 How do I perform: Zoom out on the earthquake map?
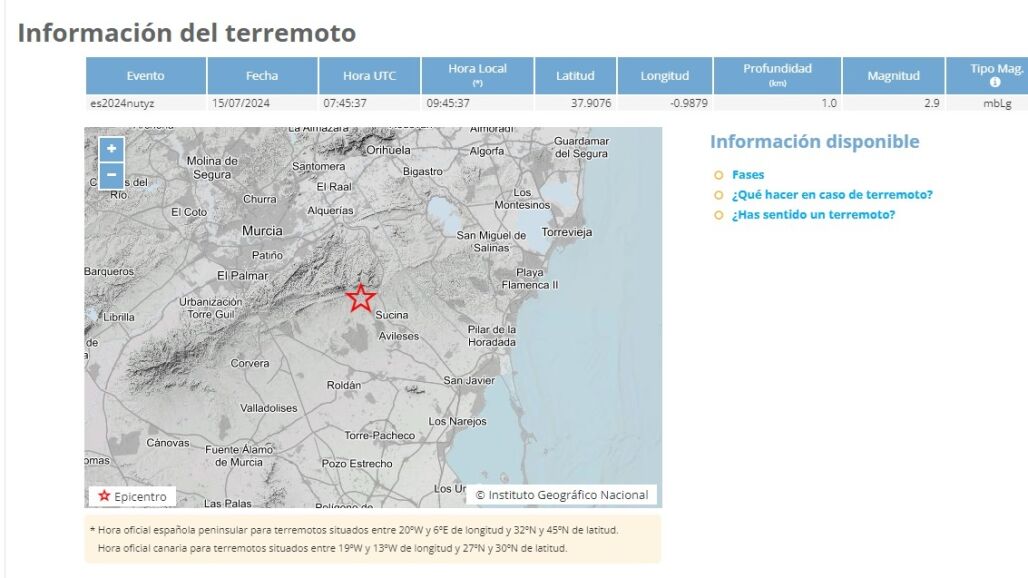(111, 175)
